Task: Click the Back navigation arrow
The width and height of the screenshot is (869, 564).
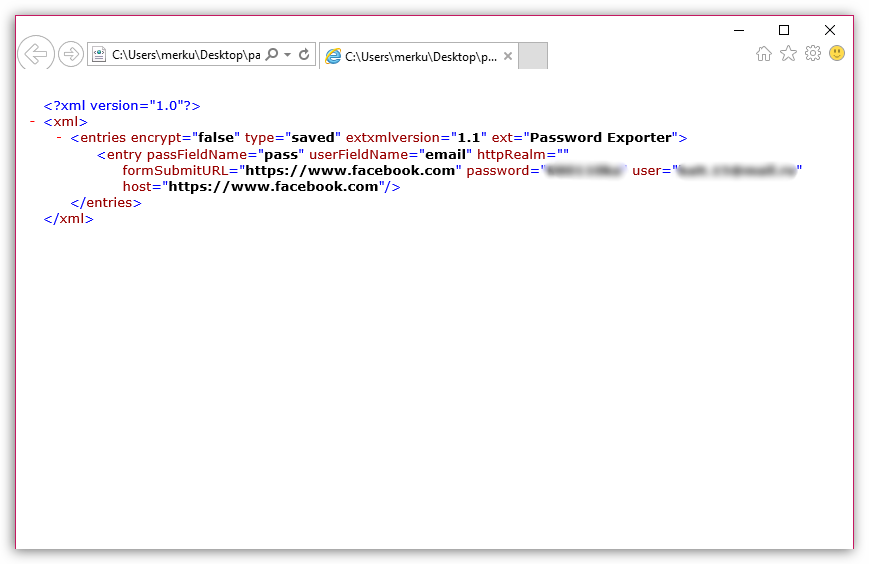Action: point(35,54)
